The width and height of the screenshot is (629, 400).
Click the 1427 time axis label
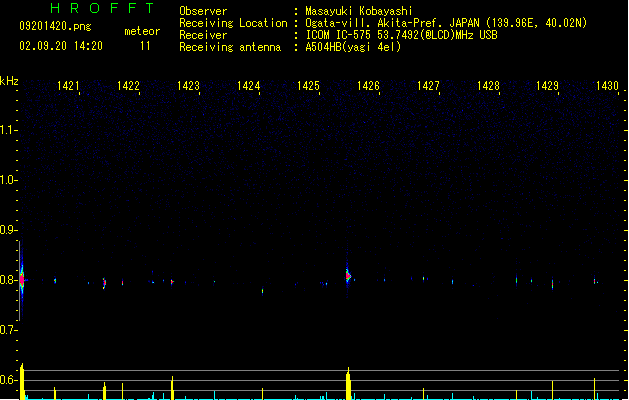pos(428,85)
